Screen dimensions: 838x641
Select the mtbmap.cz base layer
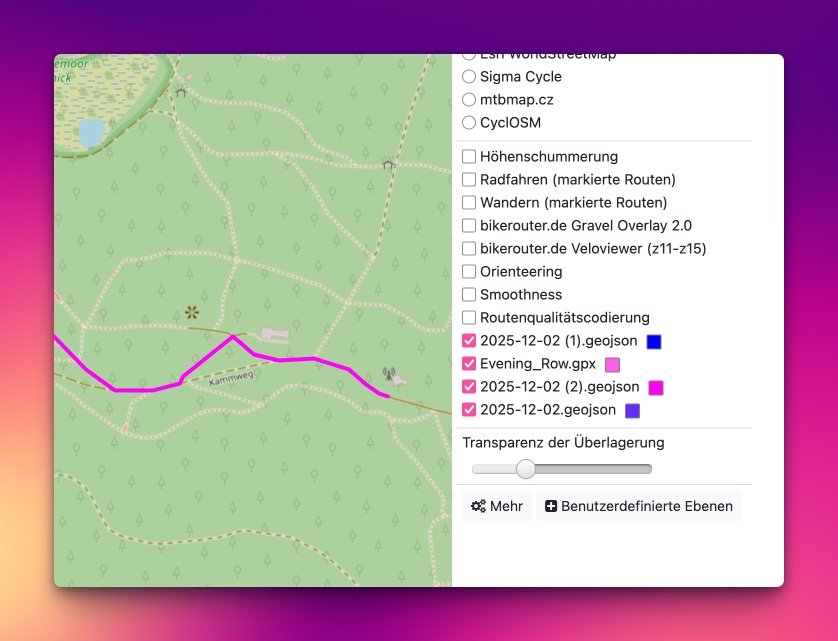point(469,99)
